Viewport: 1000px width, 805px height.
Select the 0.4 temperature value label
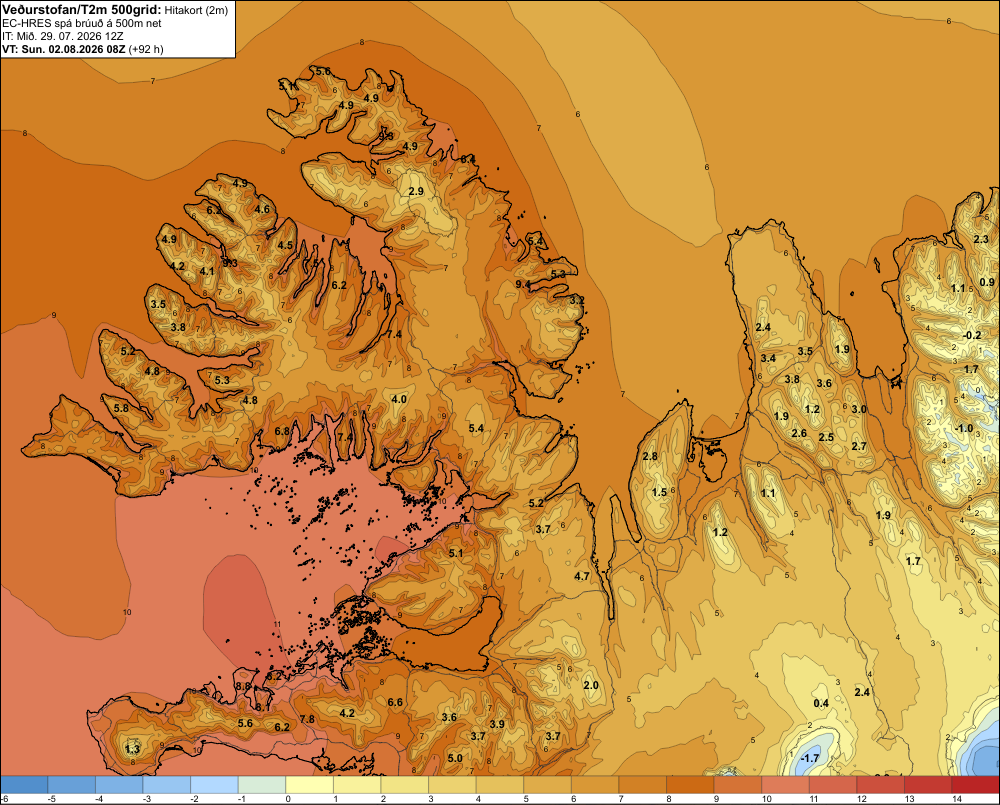821,703
